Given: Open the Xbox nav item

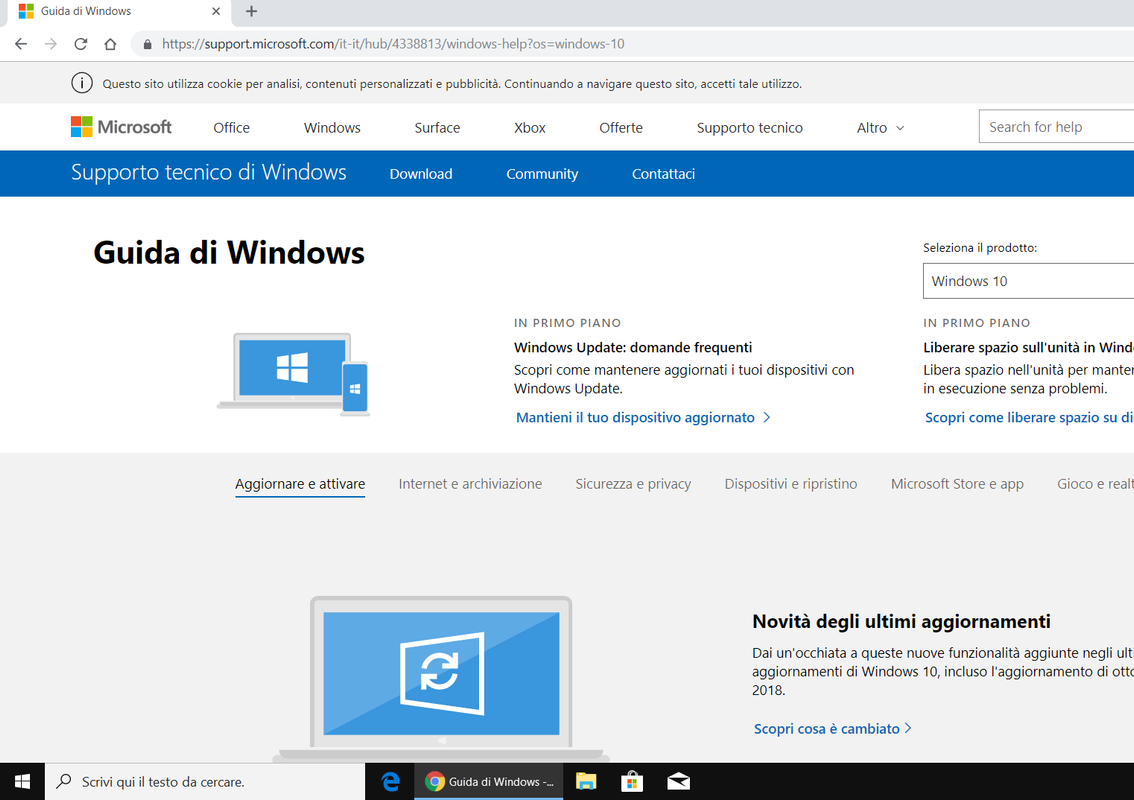Looking at the screenshot, I should [x=529, y=127].
